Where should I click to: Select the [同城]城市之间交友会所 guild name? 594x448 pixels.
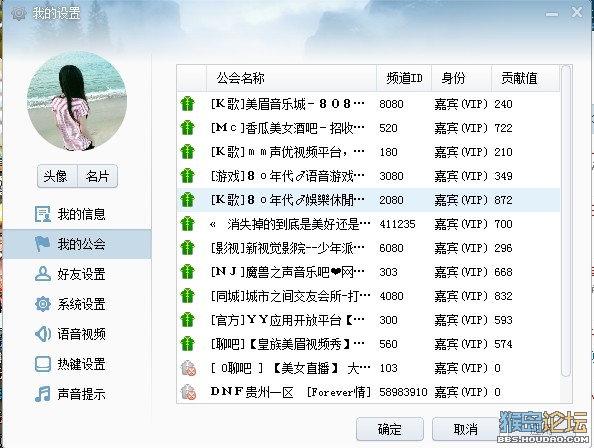pyautogui.click(x=290, y=296)
